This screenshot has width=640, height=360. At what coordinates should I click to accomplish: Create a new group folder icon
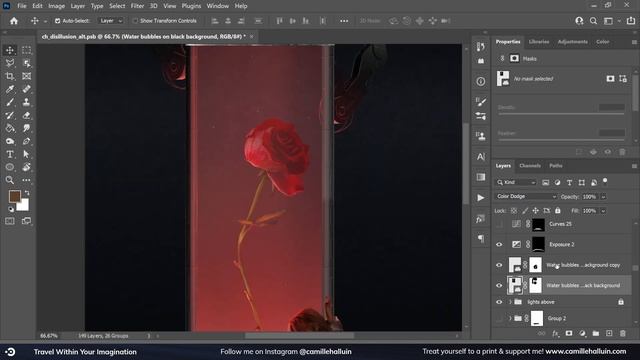pos(596,333)
